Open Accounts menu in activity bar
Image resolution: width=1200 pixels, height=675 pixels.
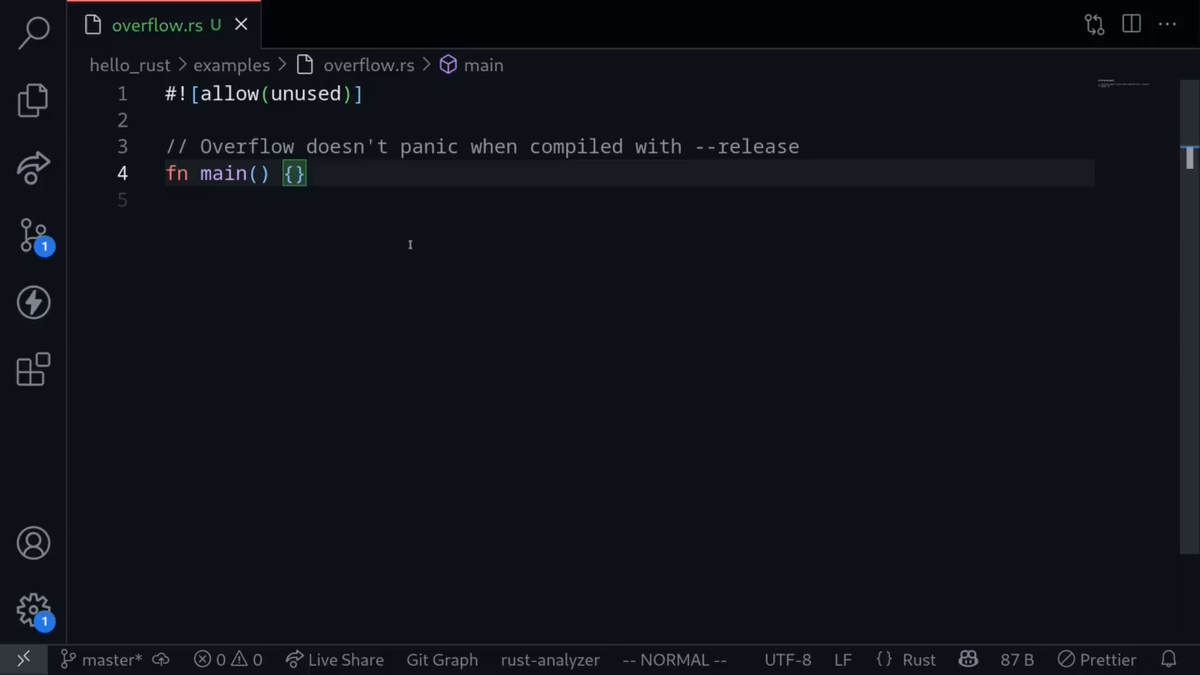tap(33, 543)
